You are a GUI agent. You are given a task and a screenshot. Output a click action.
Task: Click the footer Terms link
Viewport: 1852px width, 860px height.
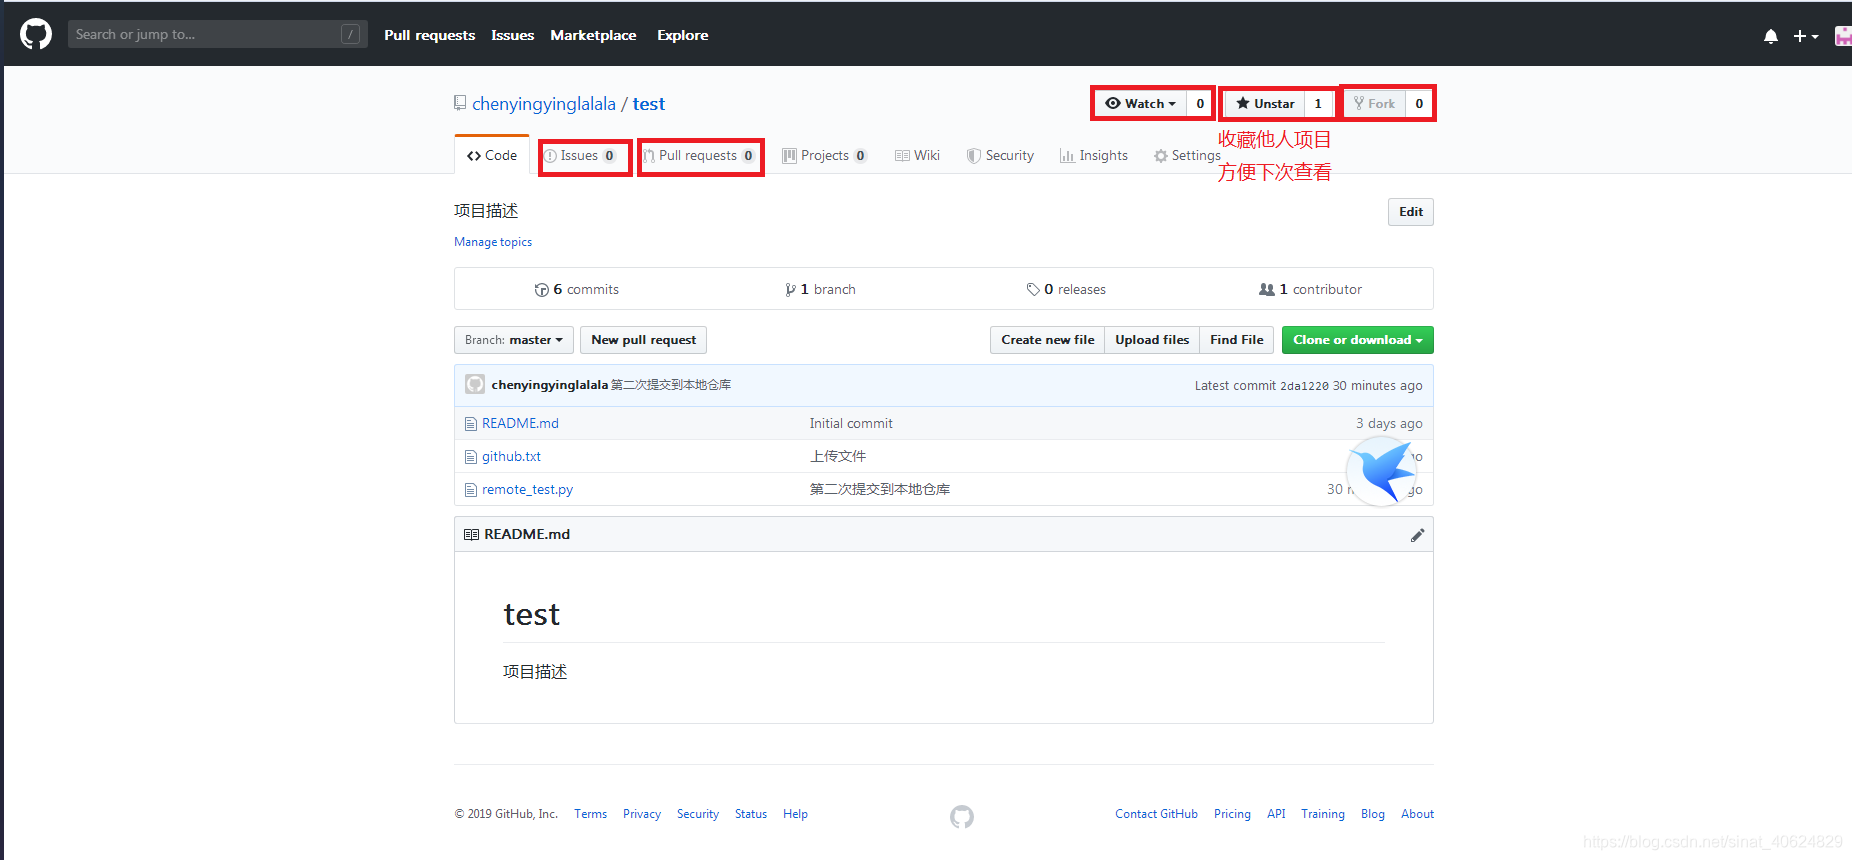(x=590, y=814)
